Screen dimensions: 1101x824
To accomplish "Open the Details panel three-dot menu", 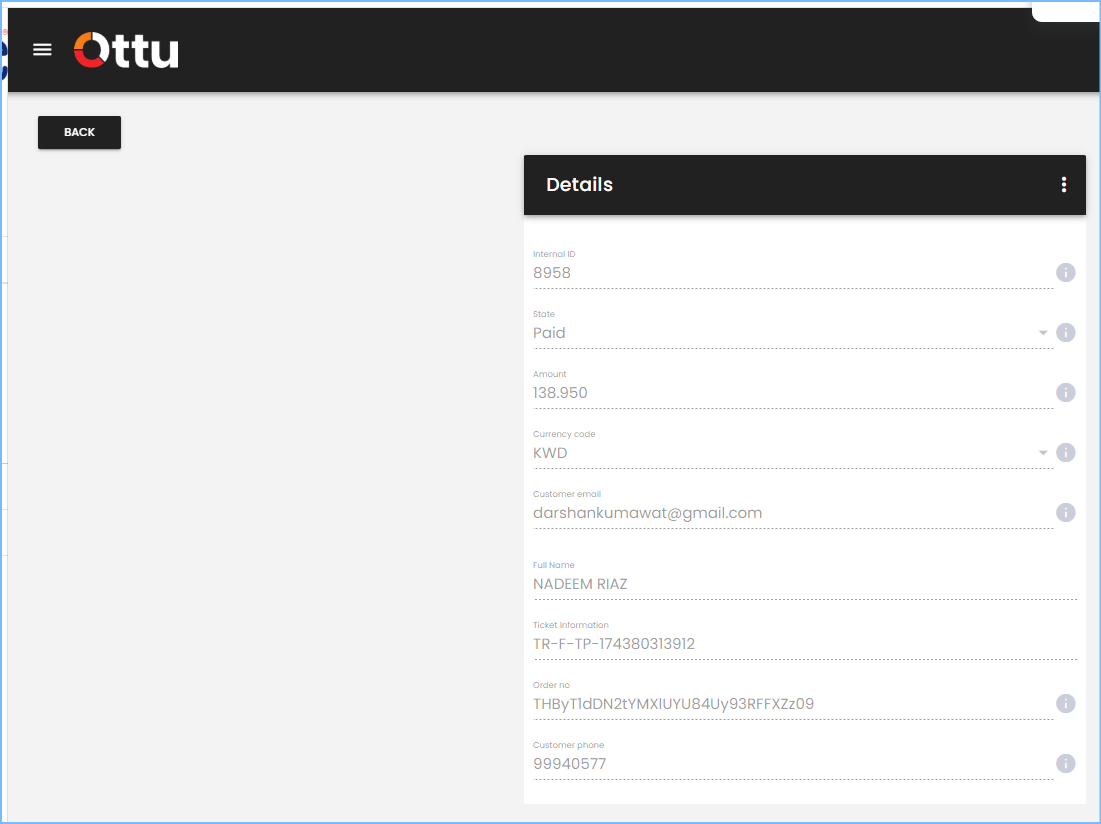I will (x=1064, y=185).
